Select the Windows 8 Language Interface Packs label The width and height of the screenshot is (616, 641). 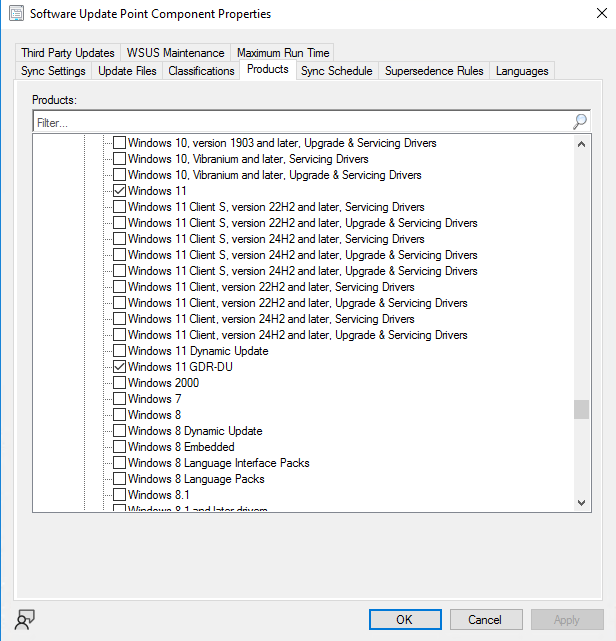219,463
